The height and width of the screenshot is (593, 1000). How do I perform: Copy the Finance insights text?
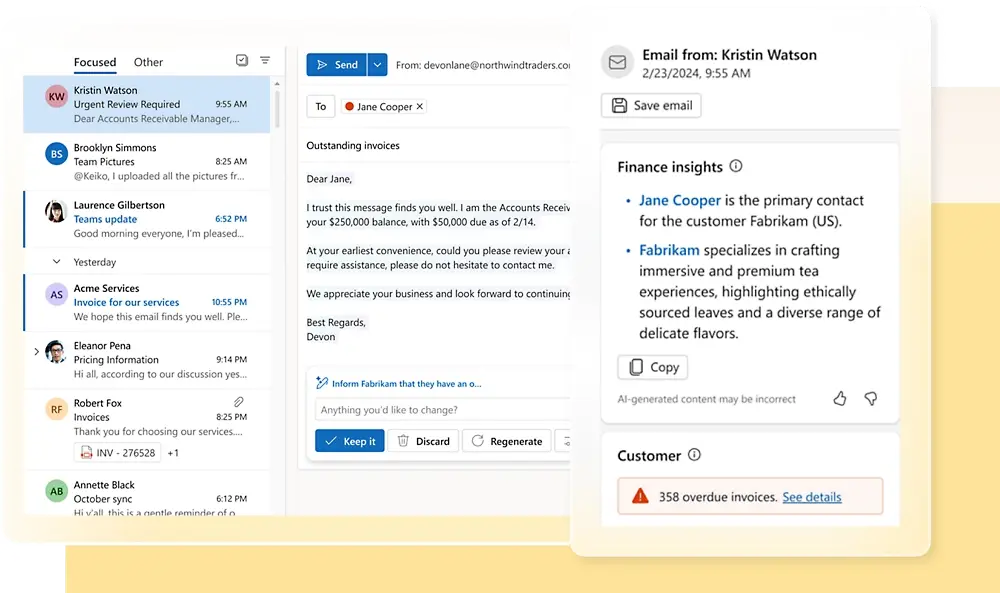click(x=652, y=367)
